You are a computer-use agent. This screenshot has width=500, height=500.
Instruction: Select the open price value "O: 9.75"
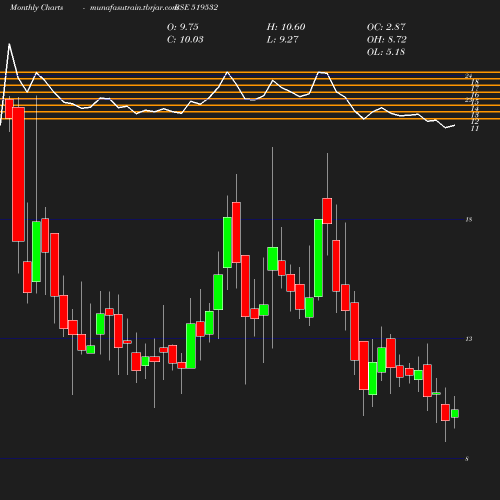tap(183, 27)
